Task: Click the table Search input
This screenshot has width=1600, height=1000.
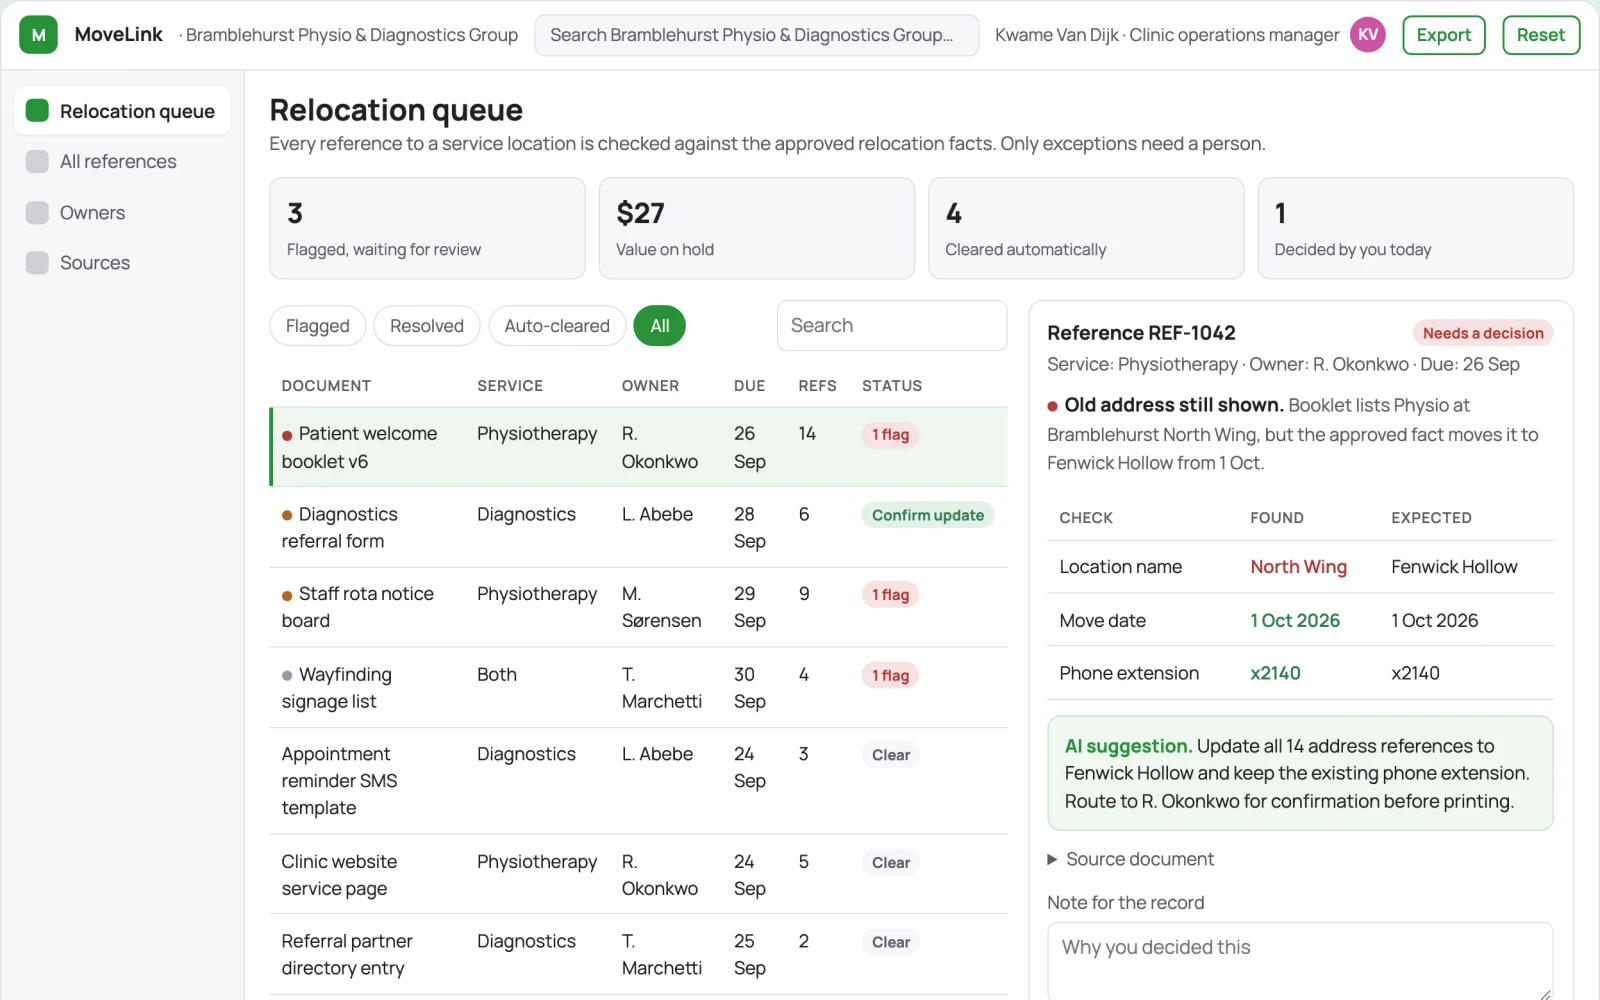Action: click(892, 326)
